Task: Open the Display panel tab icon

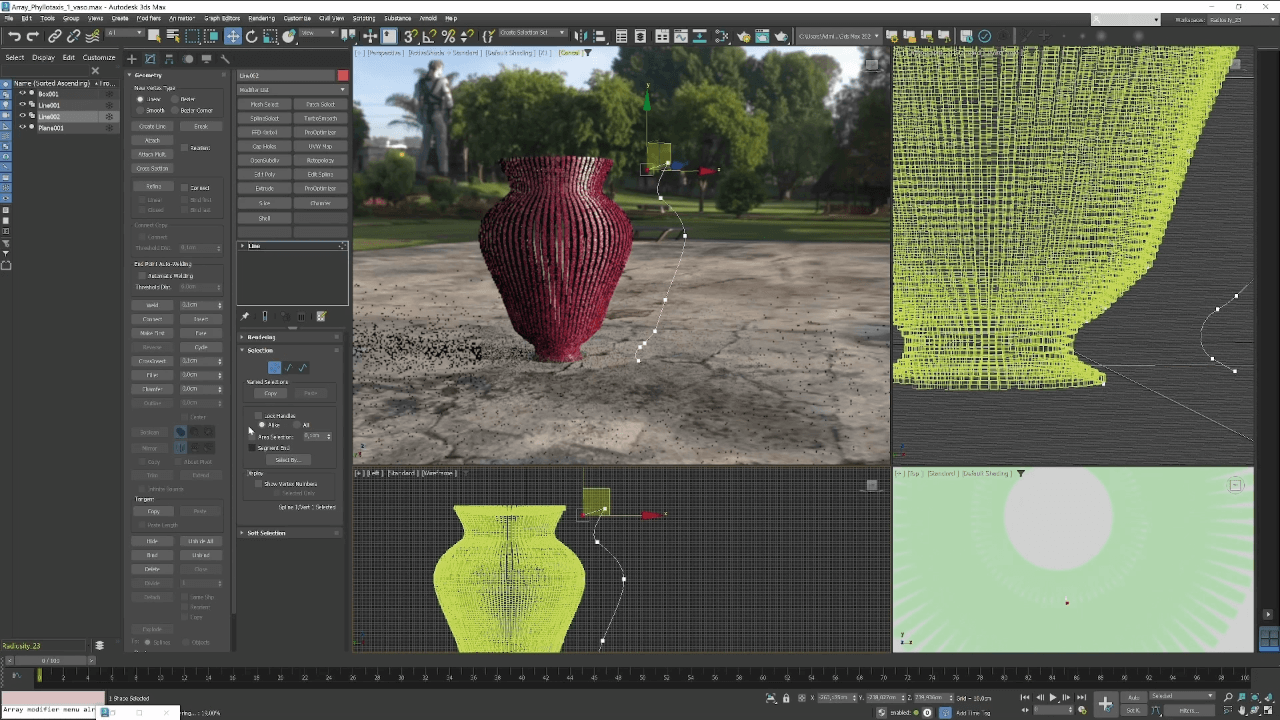Action: click(206, 59)
